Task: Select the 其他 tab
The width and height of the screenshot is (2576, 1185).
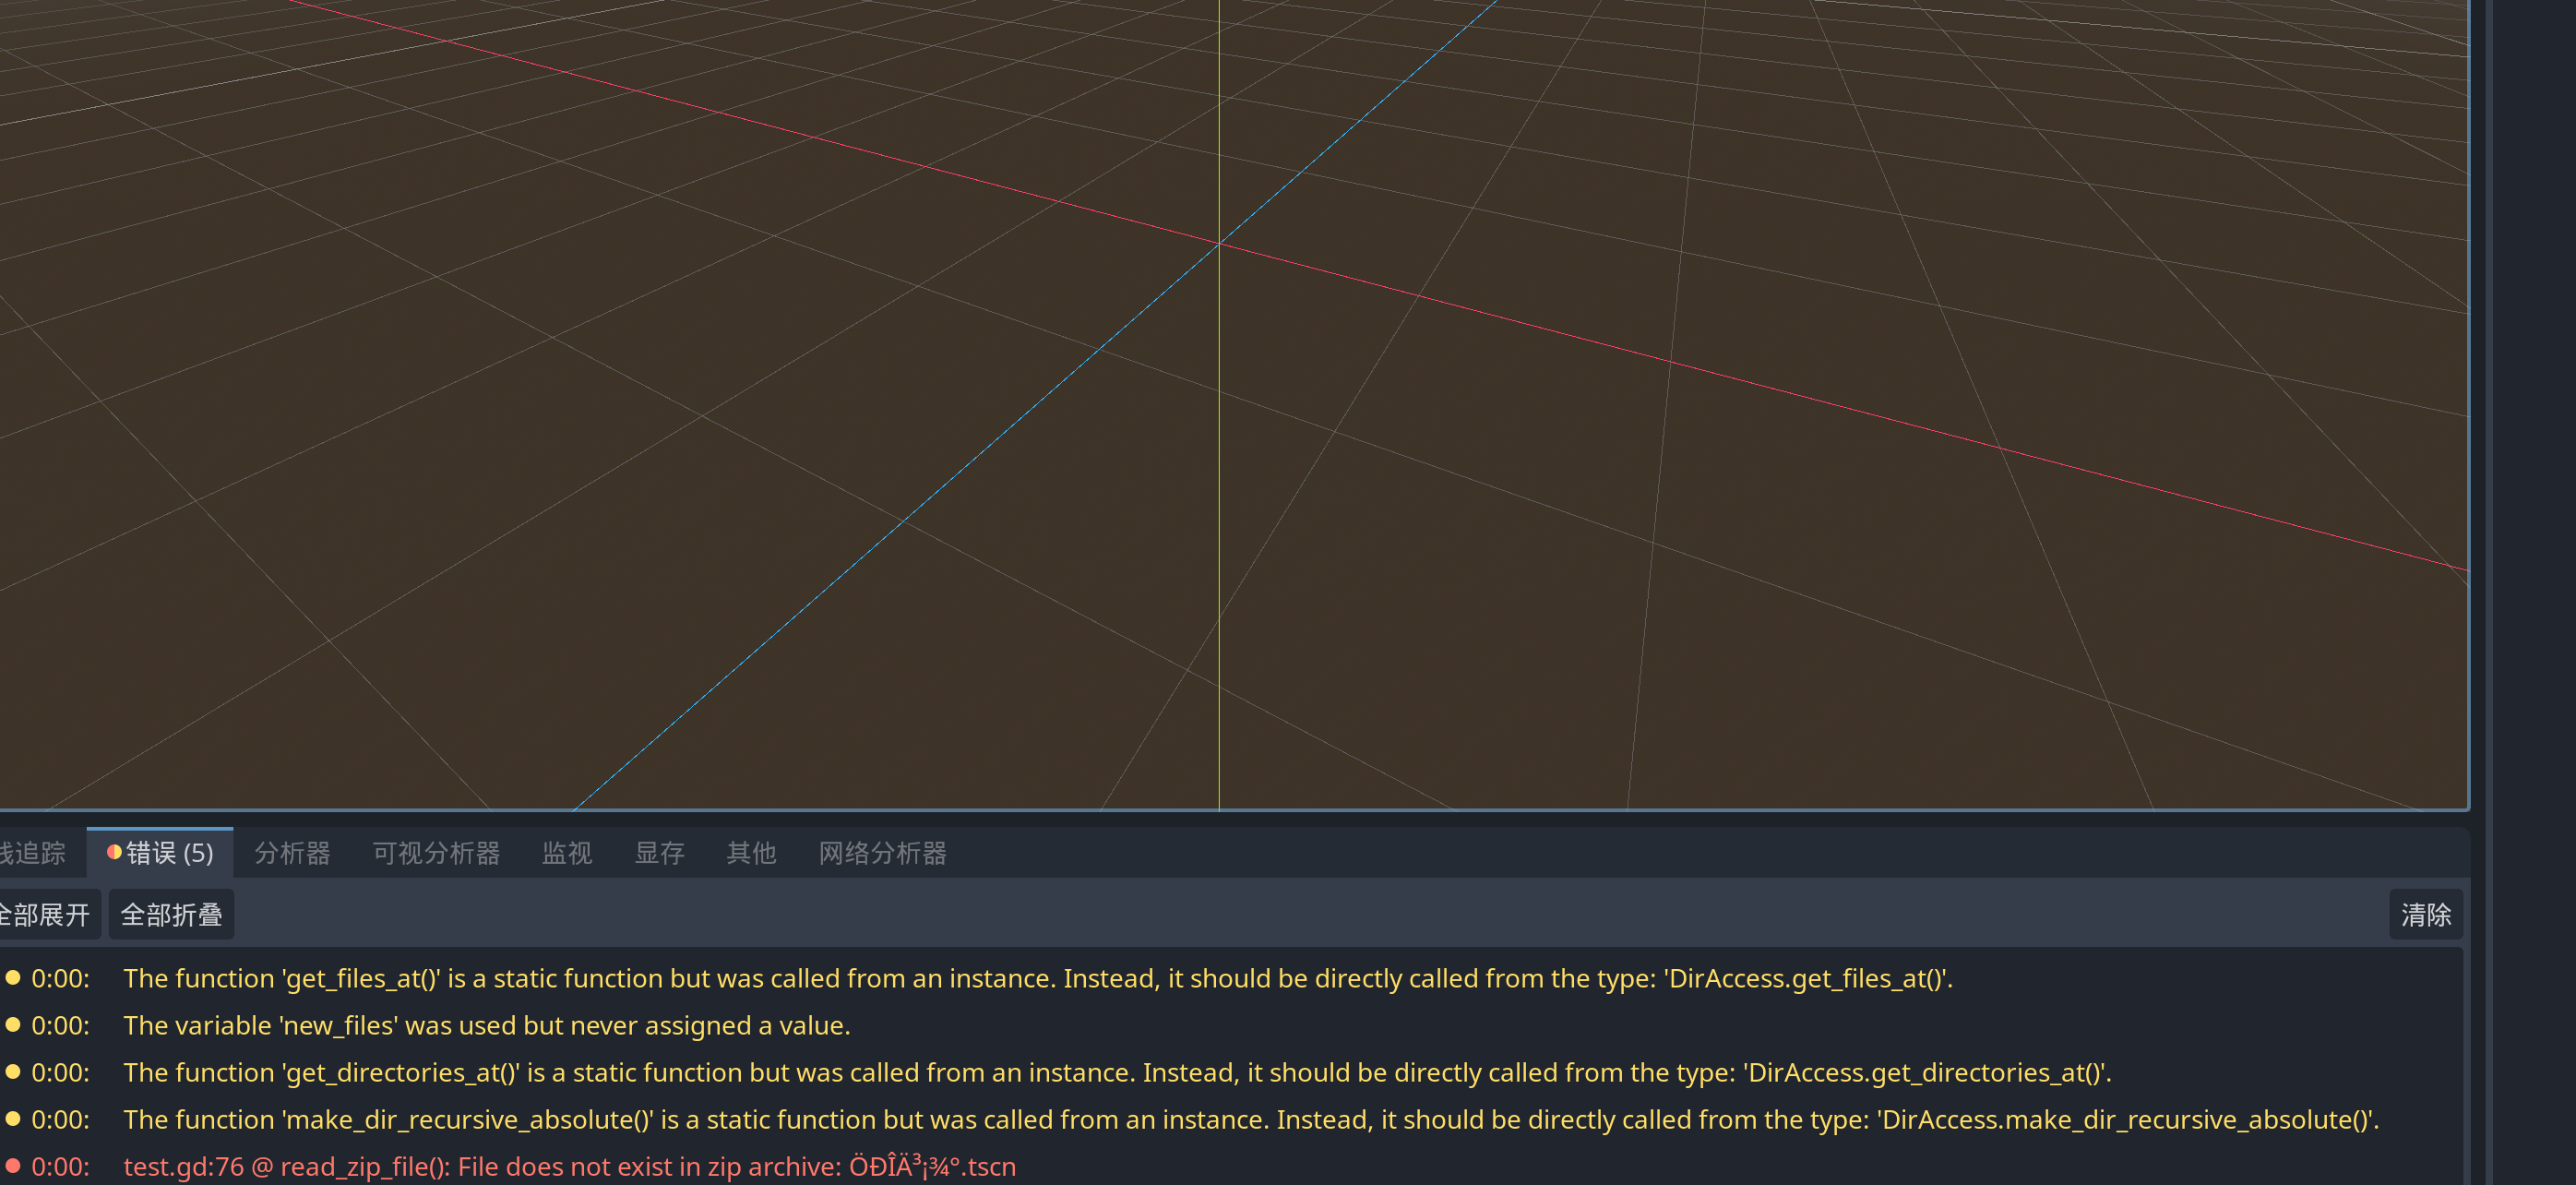Action: click(751, 853)
